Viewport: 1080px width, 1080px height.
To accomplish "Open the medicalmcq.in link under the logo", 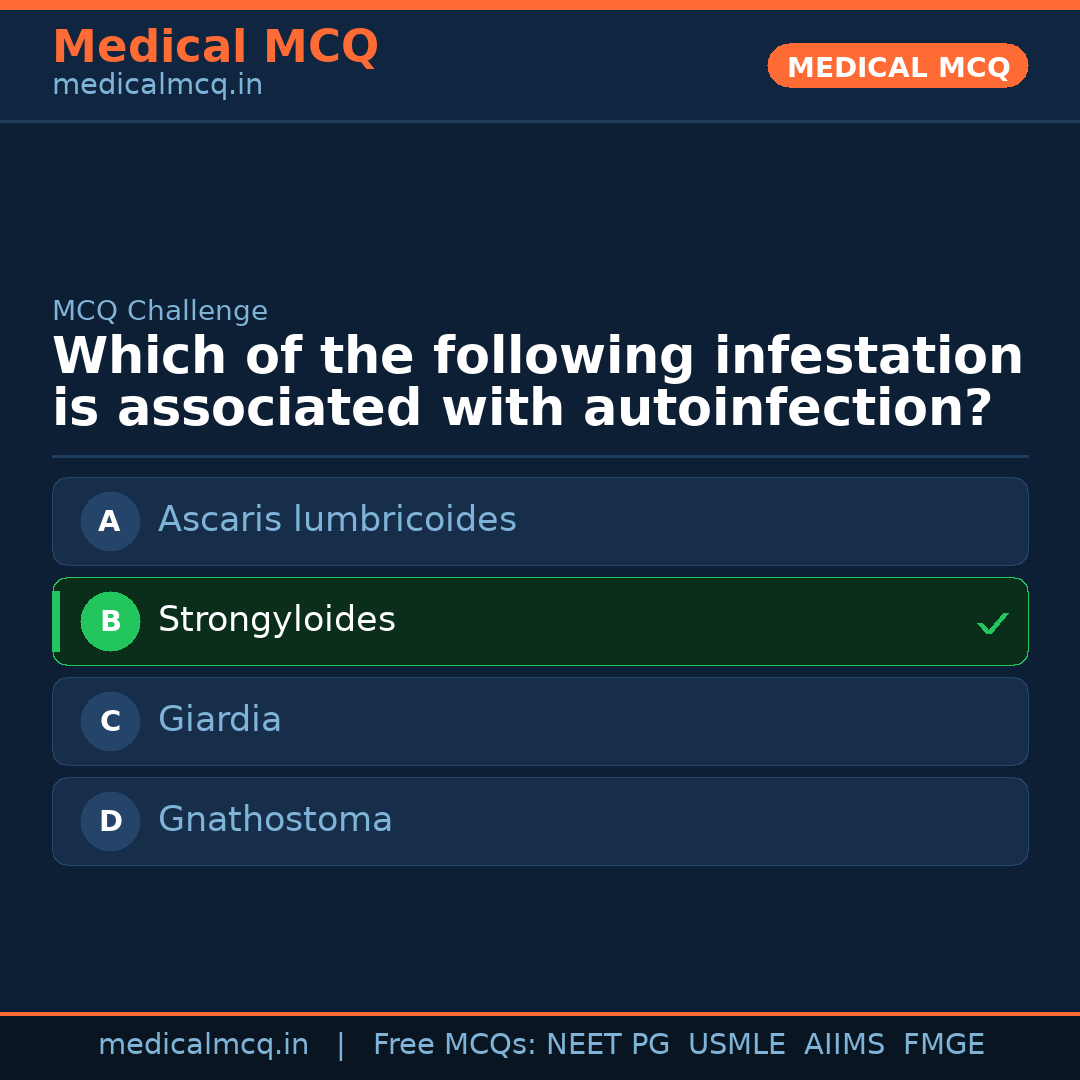I will pyautogui.click(x=157, y=84).
